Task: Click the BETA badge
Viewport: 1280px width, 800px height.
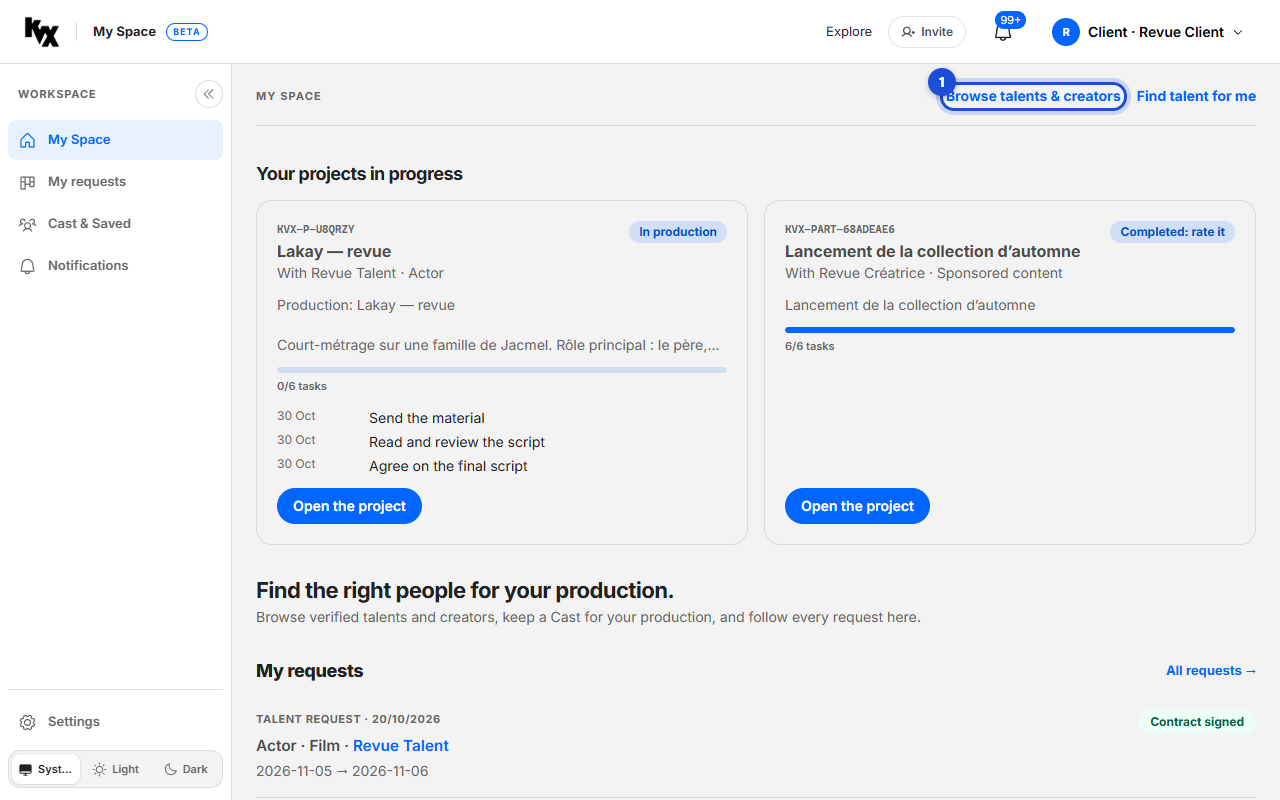Action: [x=187, y=32]
